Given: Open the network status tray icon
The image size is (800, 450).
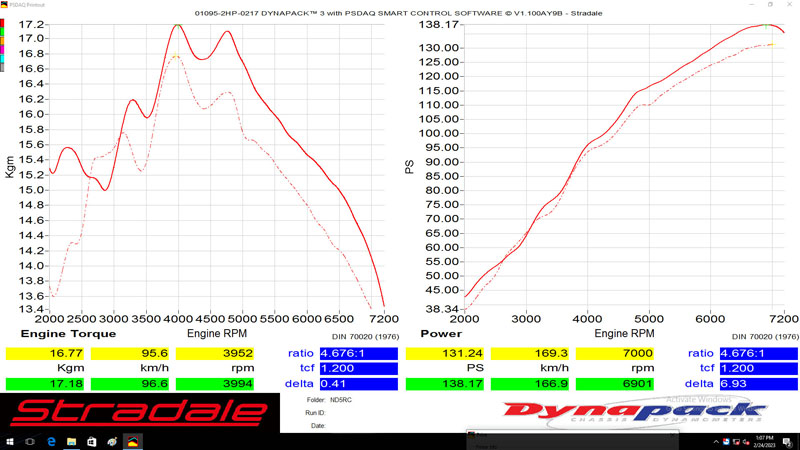Looking at the screenshot, I should (736, 442).
